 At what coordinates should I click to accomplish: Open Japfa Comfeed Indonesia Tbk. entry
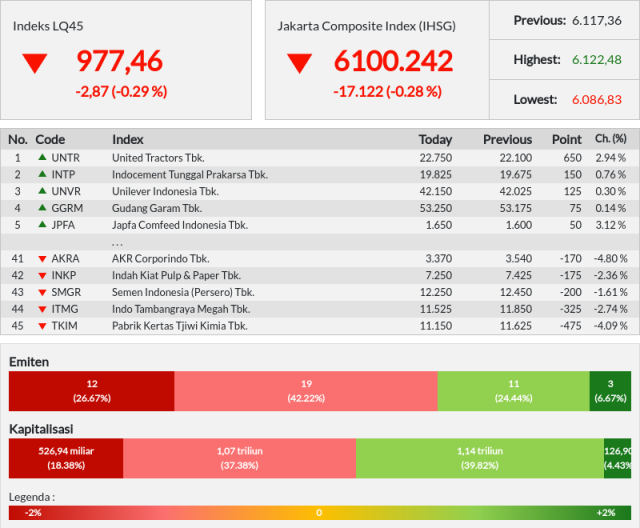pos(180,225)
